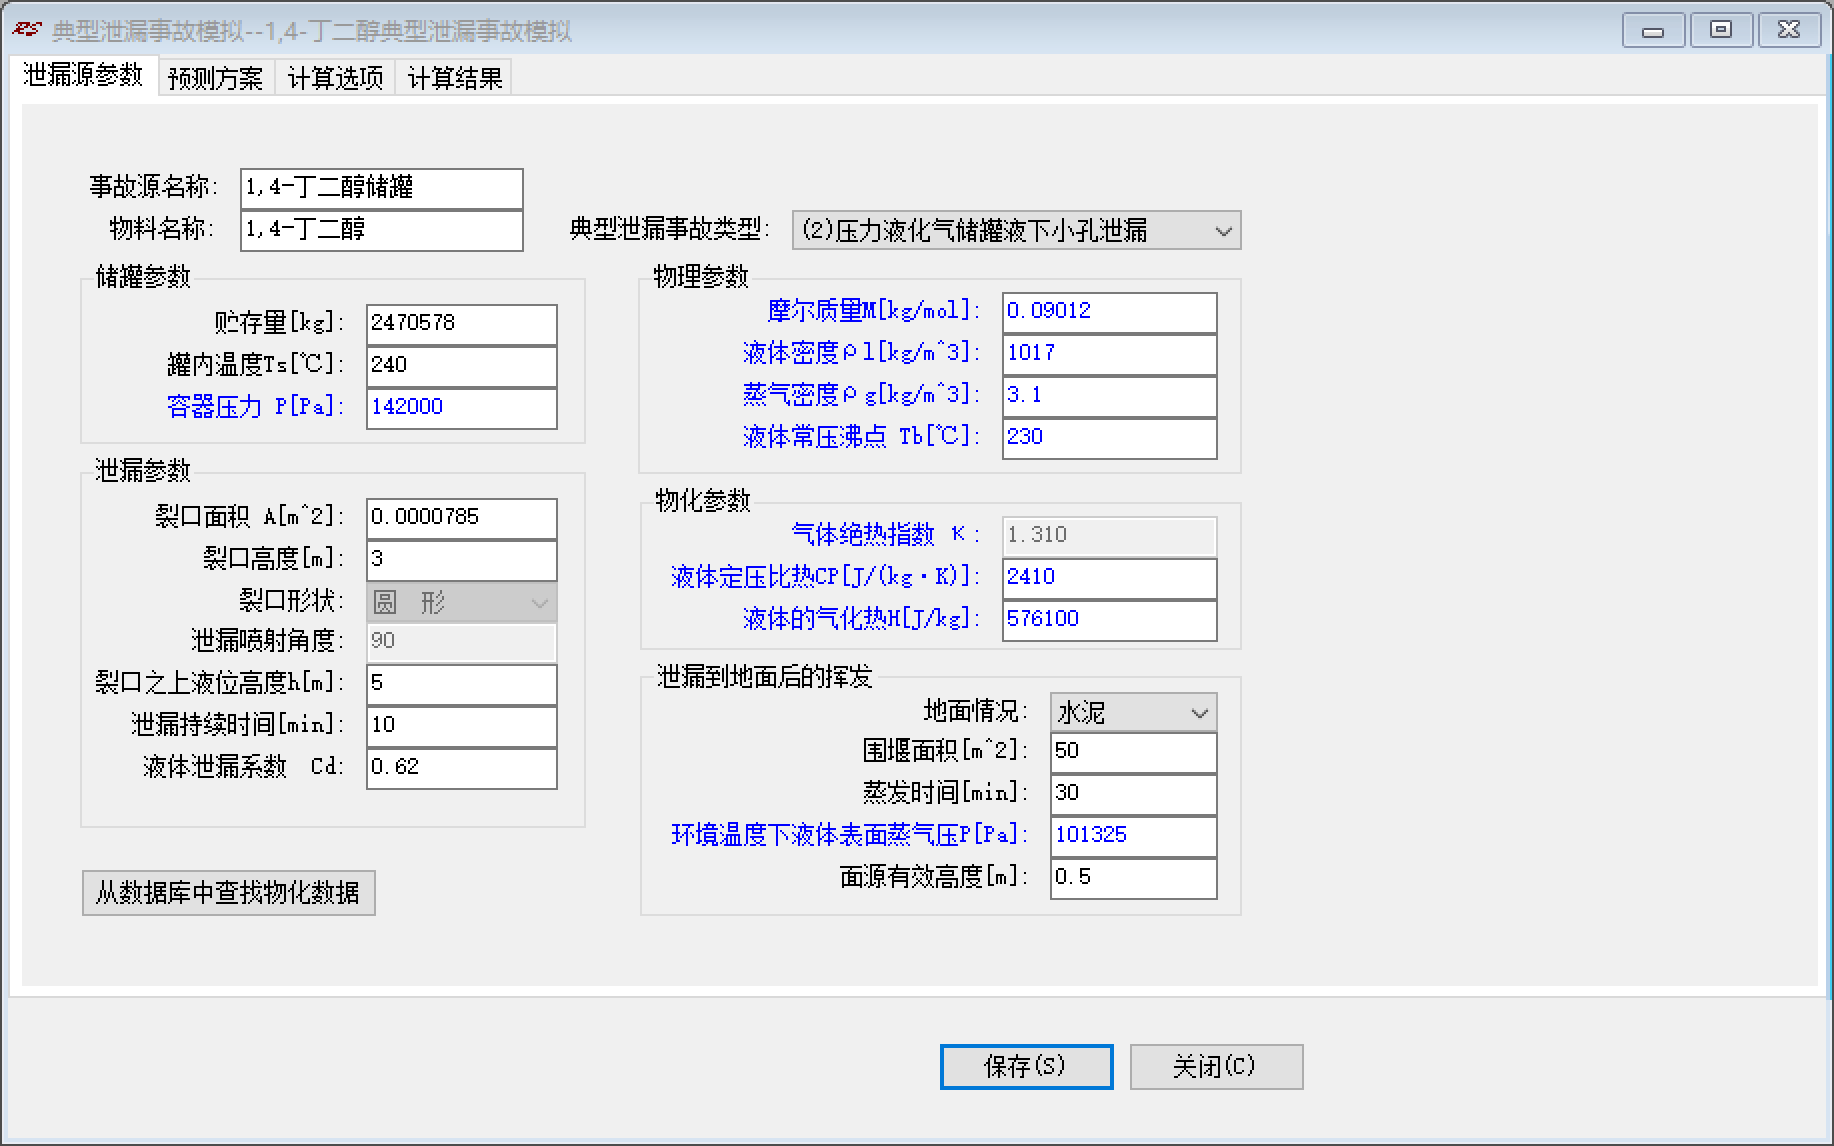The height and width of the screenshot is (1146, 1834).
Task: Click the 摩尔质量M field showing 0.09012
Action: [1110, 312]
